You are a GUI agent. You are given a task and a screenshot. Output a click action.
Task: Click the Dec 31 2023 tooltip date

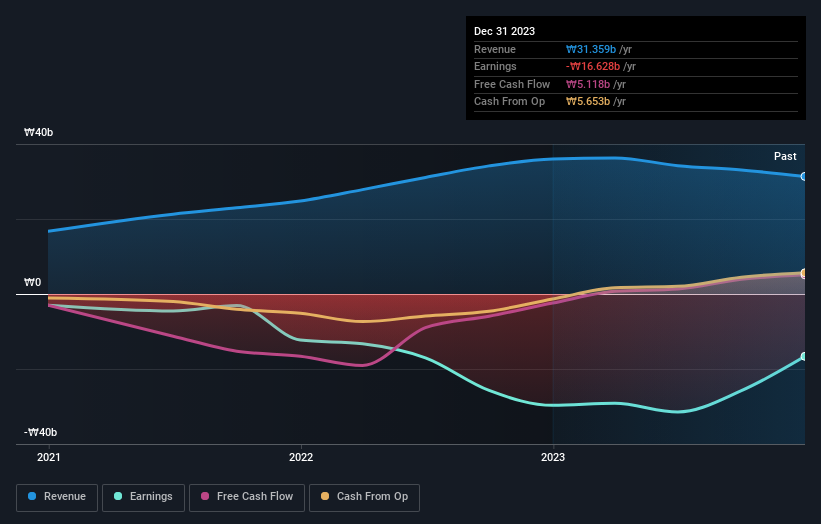click(x=504, y=31)
